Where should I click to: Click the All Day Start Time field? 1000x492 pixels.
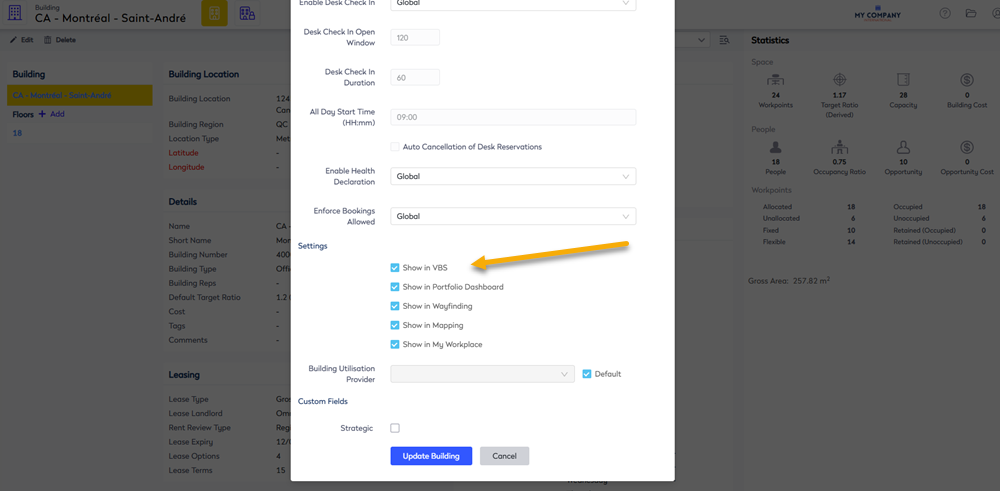[x=513, y=117]
